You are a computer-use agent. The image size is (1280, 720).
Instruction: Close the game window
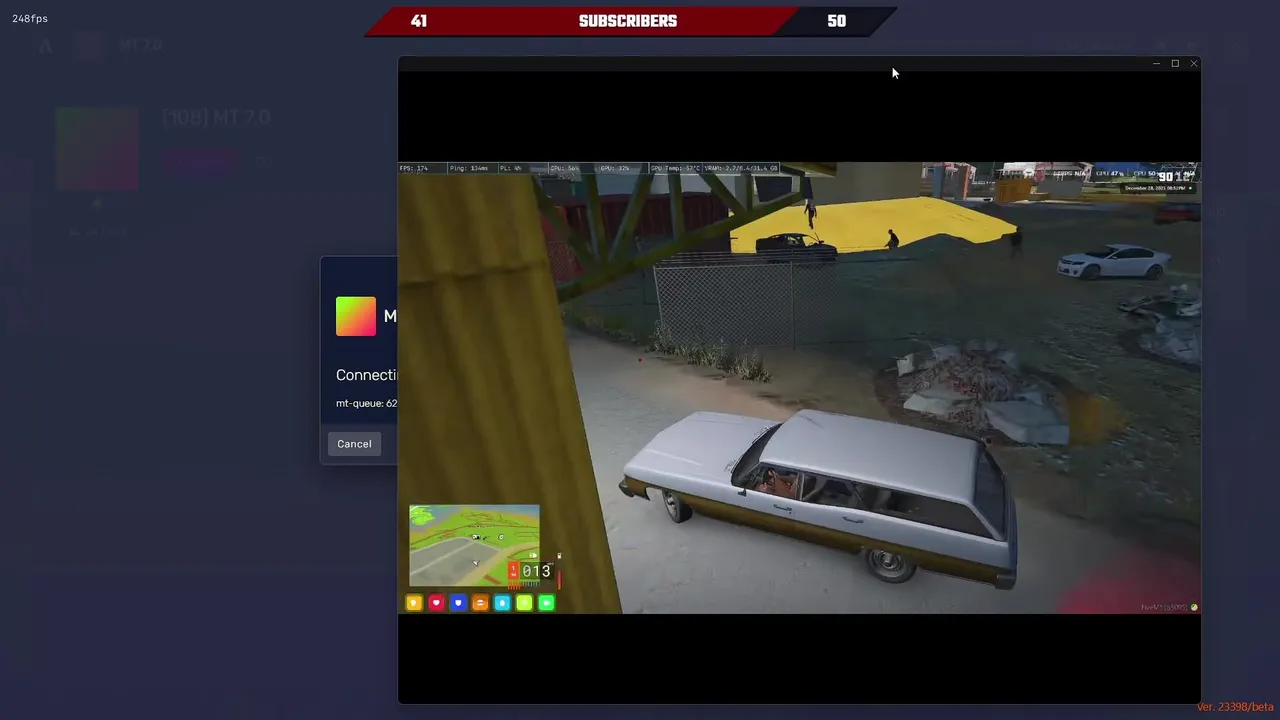click(1193, 64)
